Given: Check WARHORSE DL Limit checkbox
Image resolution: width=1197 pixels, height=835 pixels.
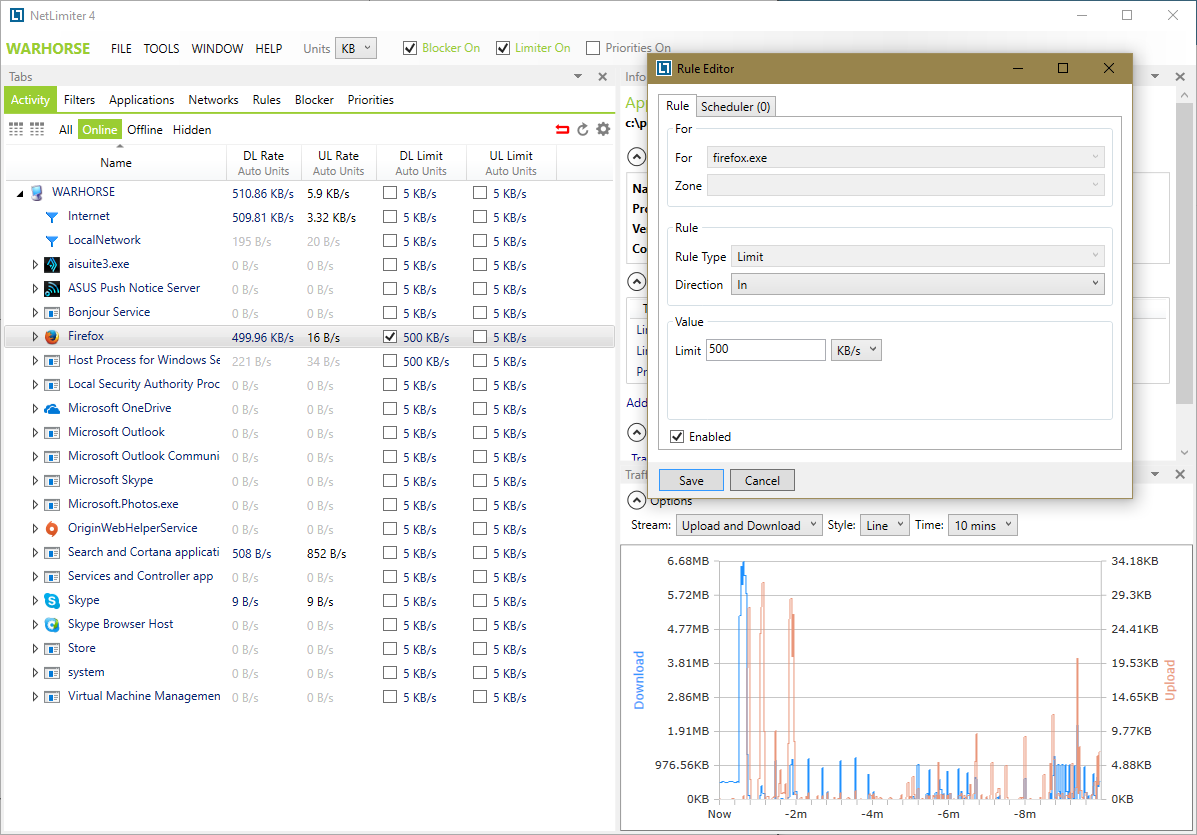Looking at the screenshot, I should pyautogui.click(x=390, y=193).
